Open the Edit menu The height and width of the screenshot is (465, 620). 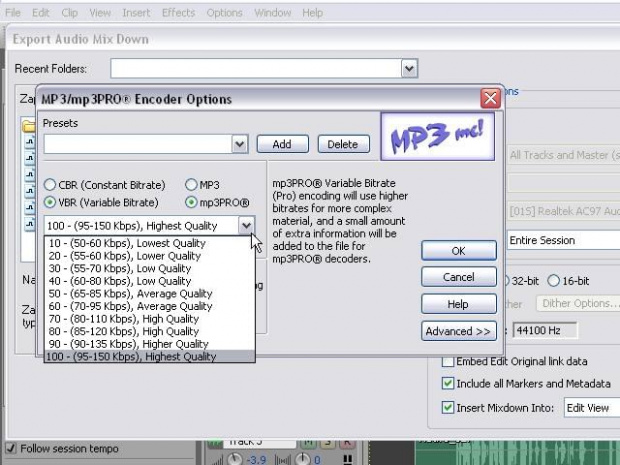(40, 13)
